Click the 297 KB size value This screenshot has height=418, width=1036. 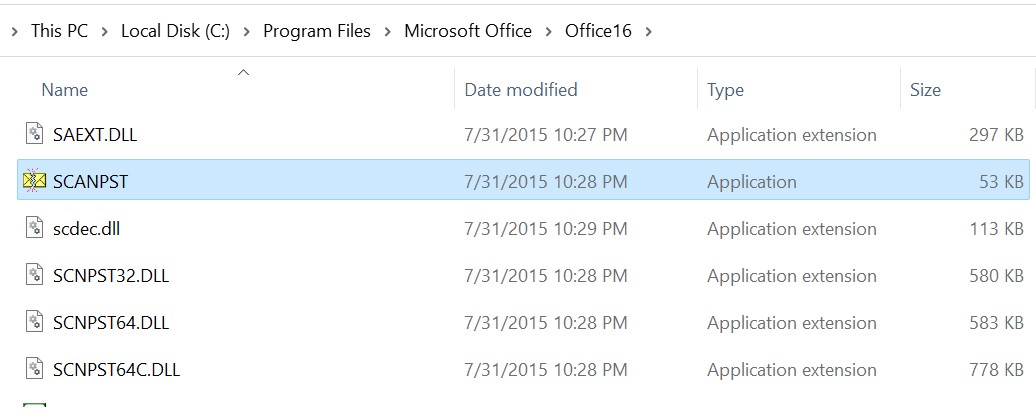coord(996,135)
